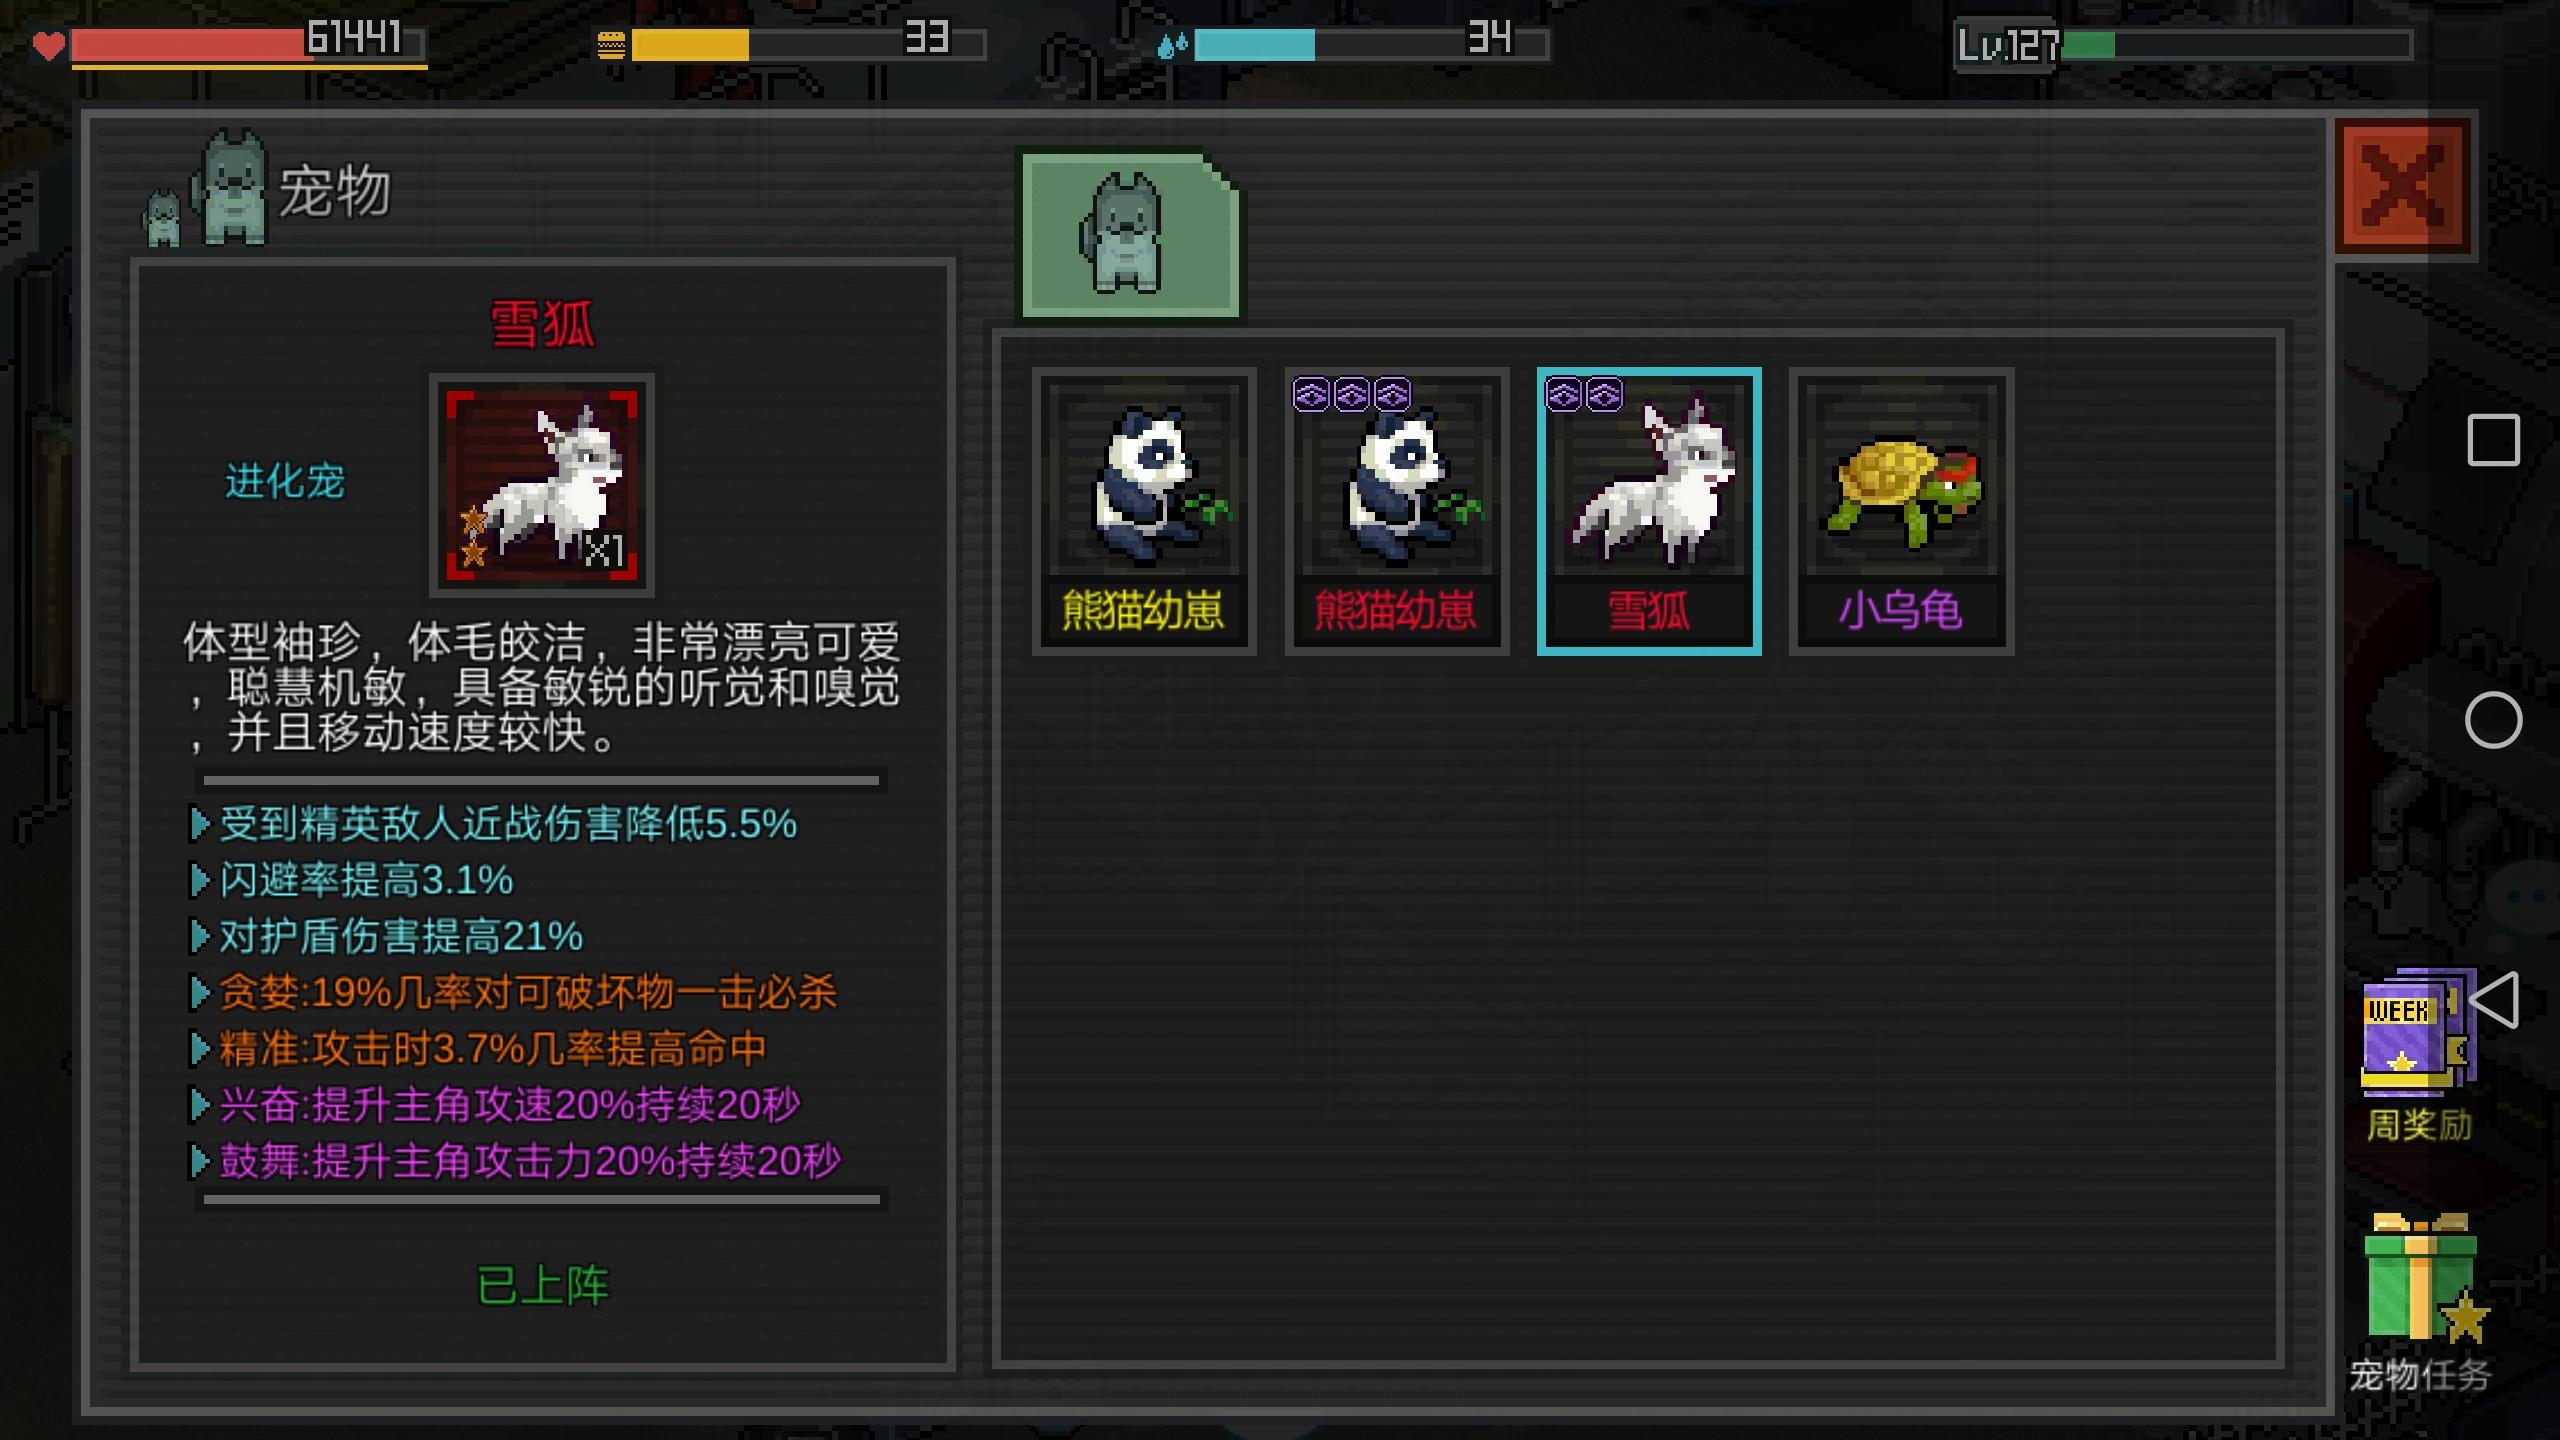Switch to the wolf pet category tab
Viewport: 2560px width, 1440px height.
pyautogui.click(x=1130, y=235)
